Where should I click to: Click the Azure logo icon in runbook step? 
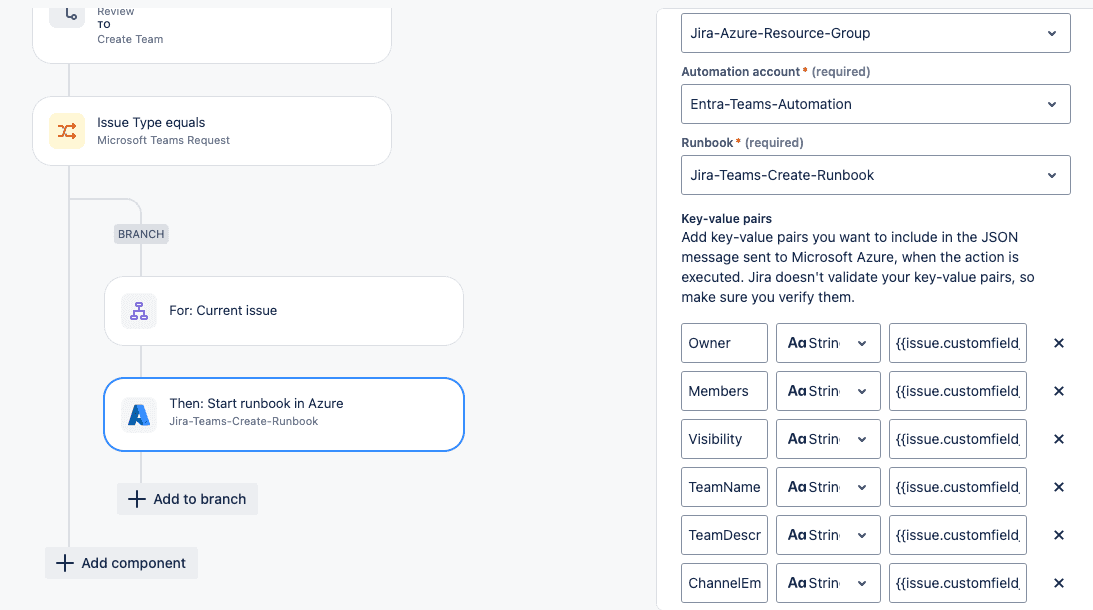(x=139, y=413)
